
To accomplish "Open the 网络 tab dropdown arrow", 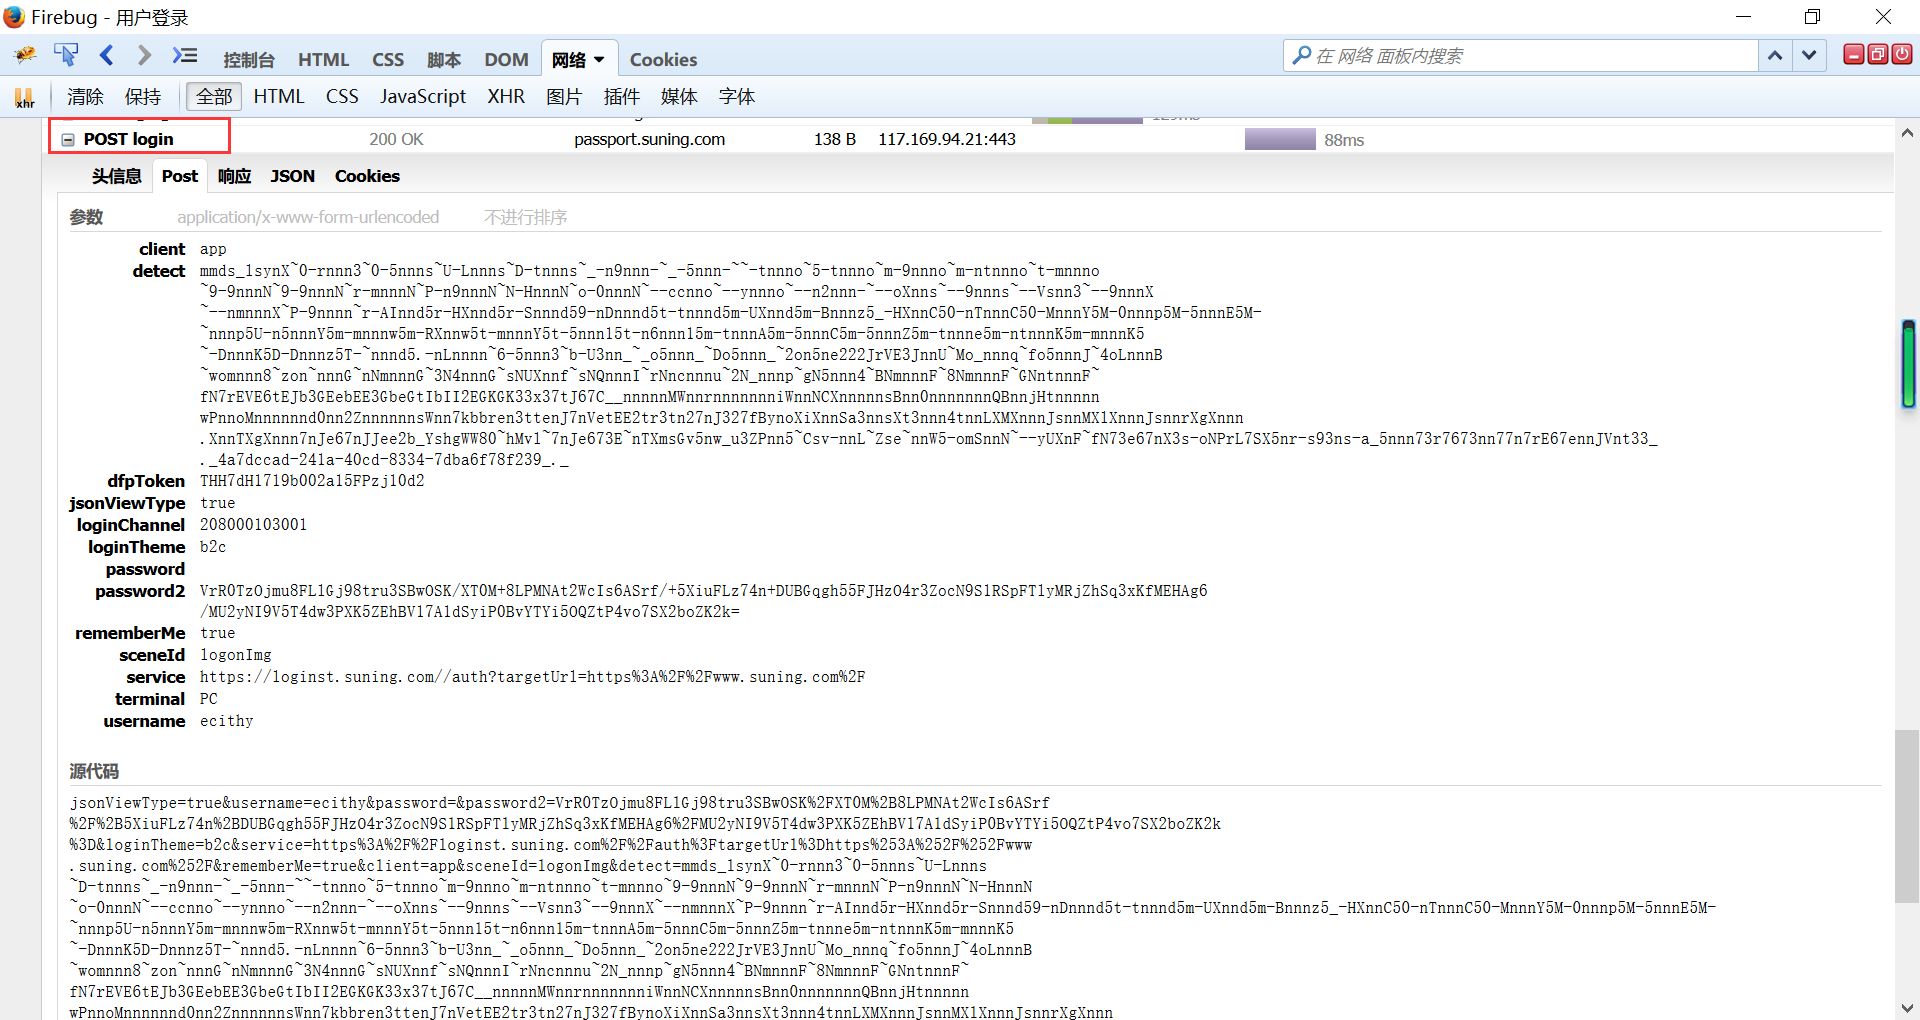I will click(599, 60).
